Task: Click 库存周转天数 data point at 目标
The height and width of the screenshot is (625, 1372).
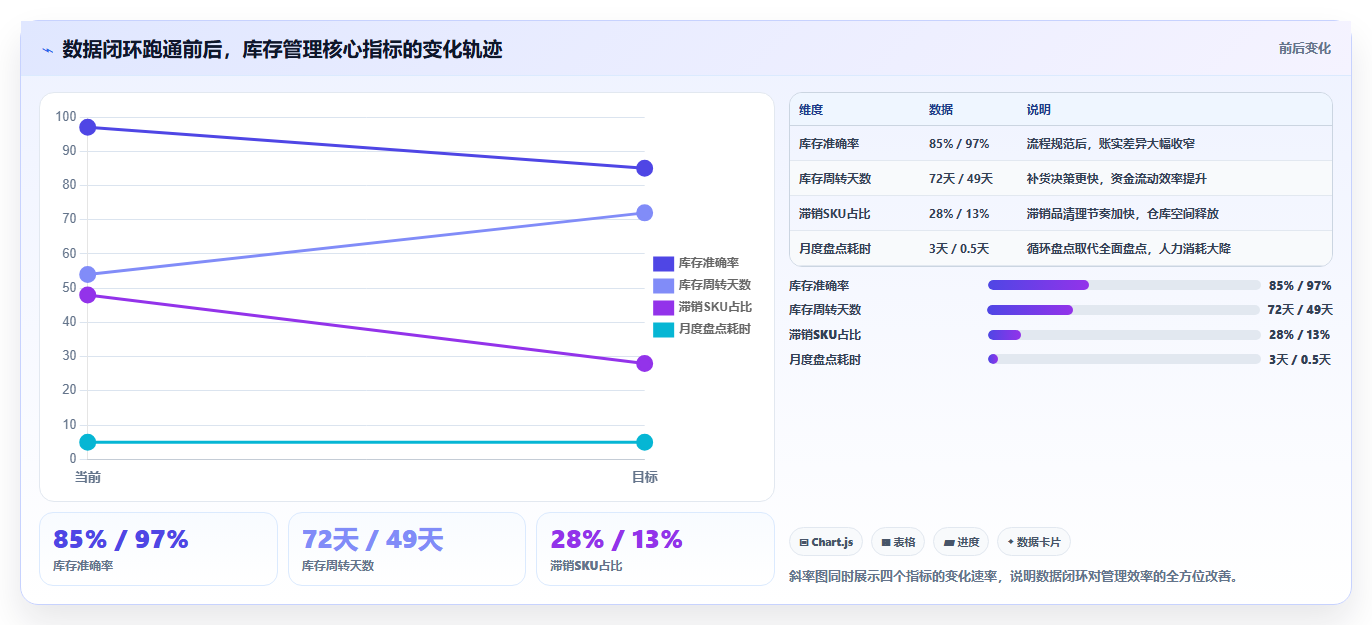Action: [x=644, y=212]
